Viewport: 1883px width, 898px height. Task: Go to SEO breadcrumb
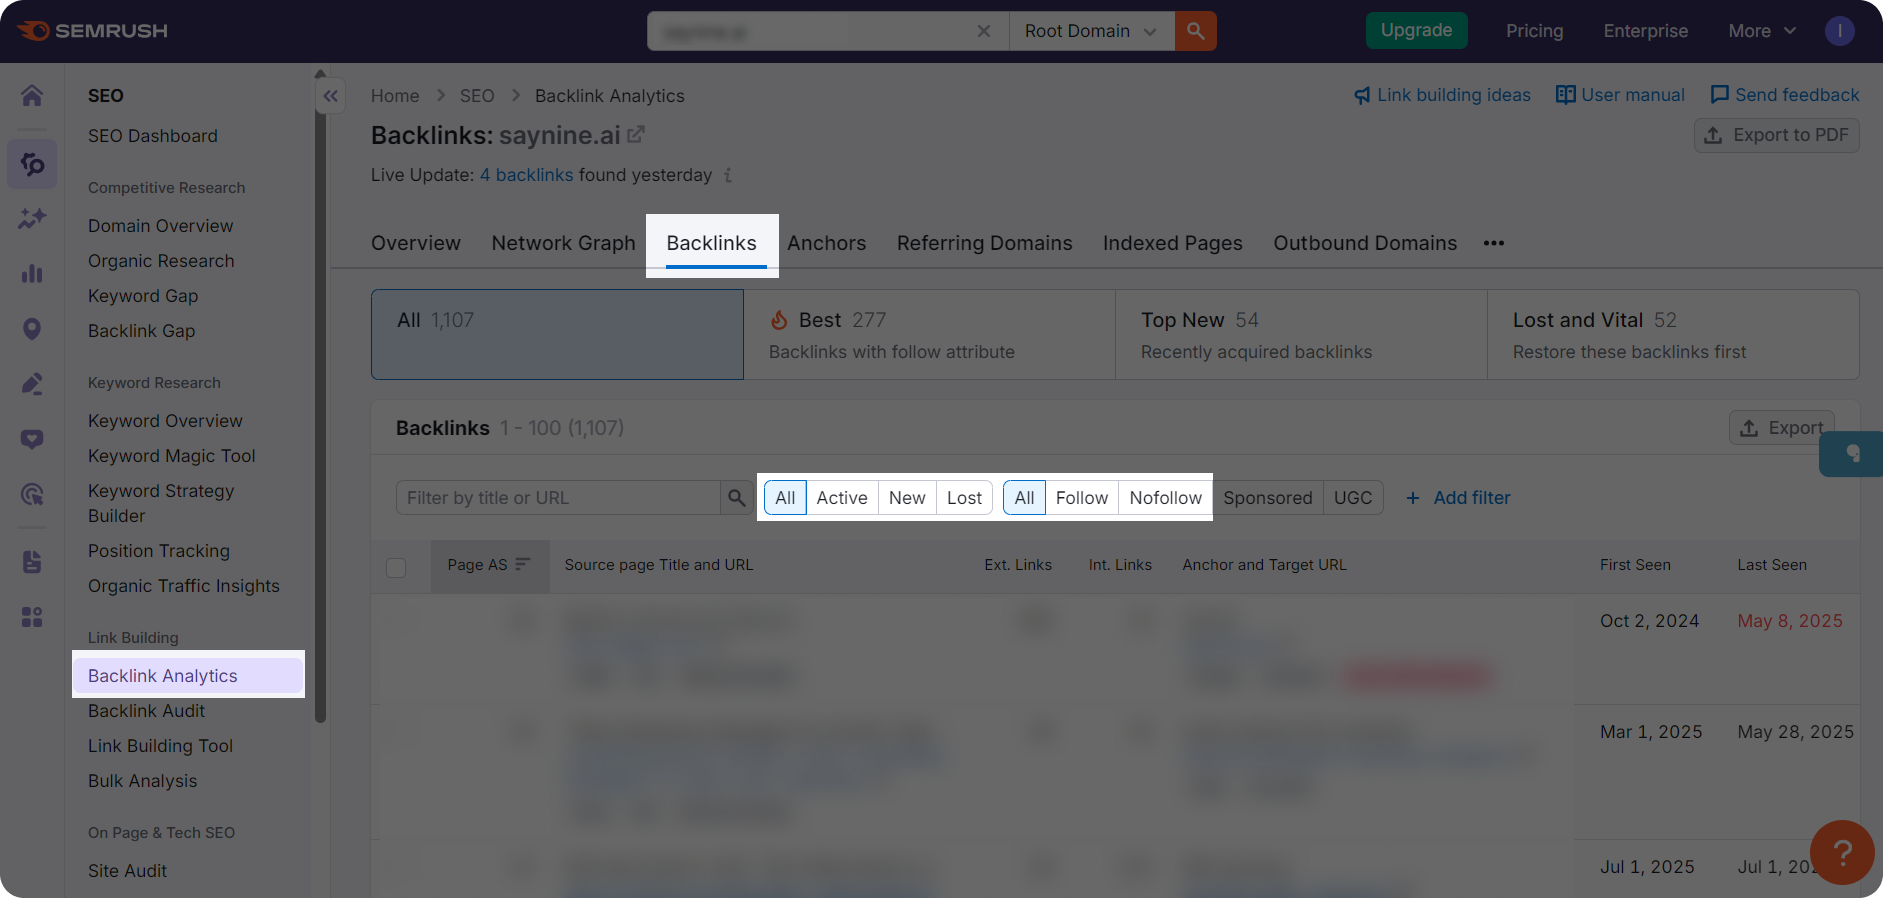(x=477, y=96)
